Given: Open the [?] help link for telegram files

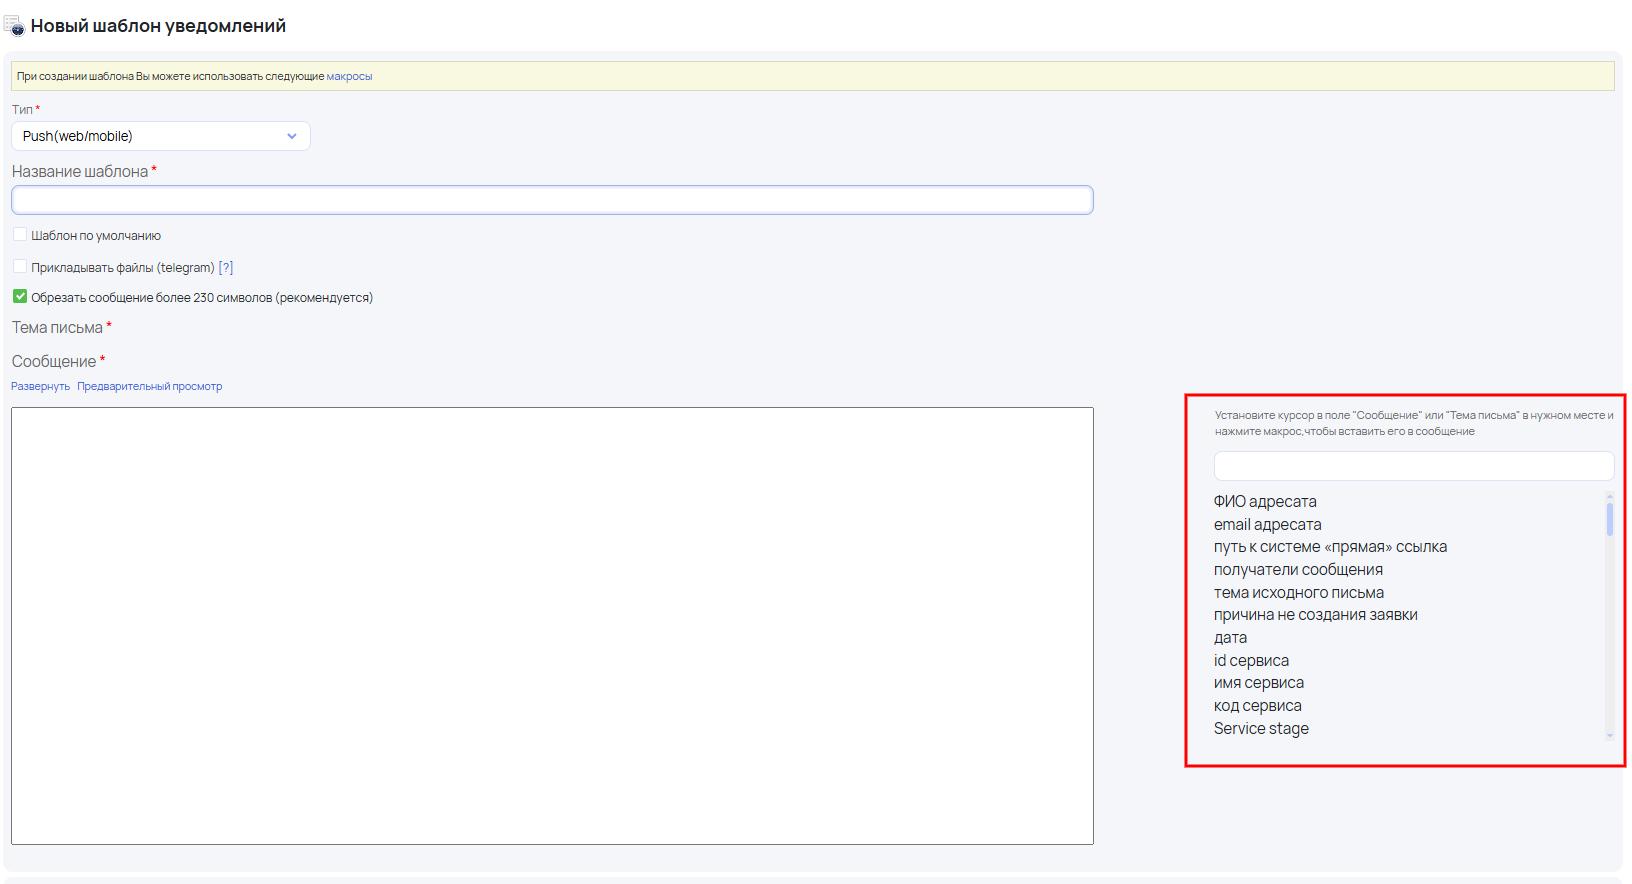Looking at the screenshot, I should coord(226,267).
